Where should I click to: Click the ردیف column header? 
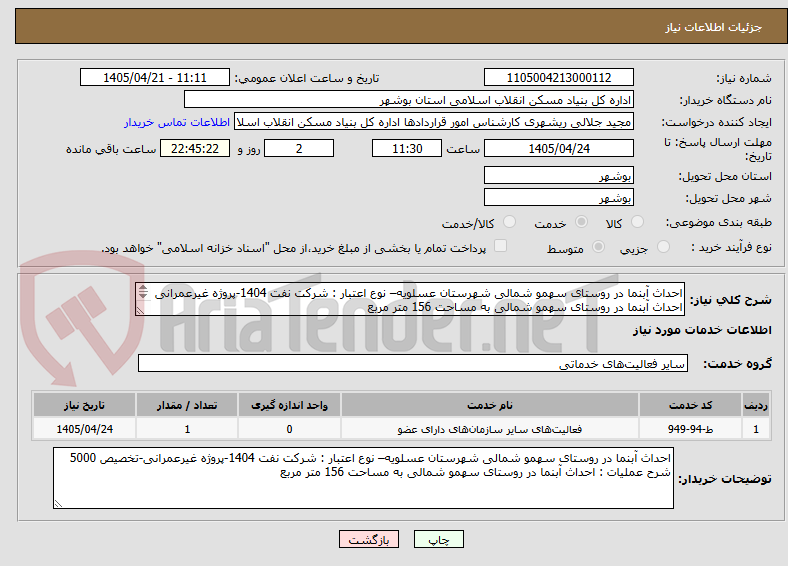pos(756,405)
